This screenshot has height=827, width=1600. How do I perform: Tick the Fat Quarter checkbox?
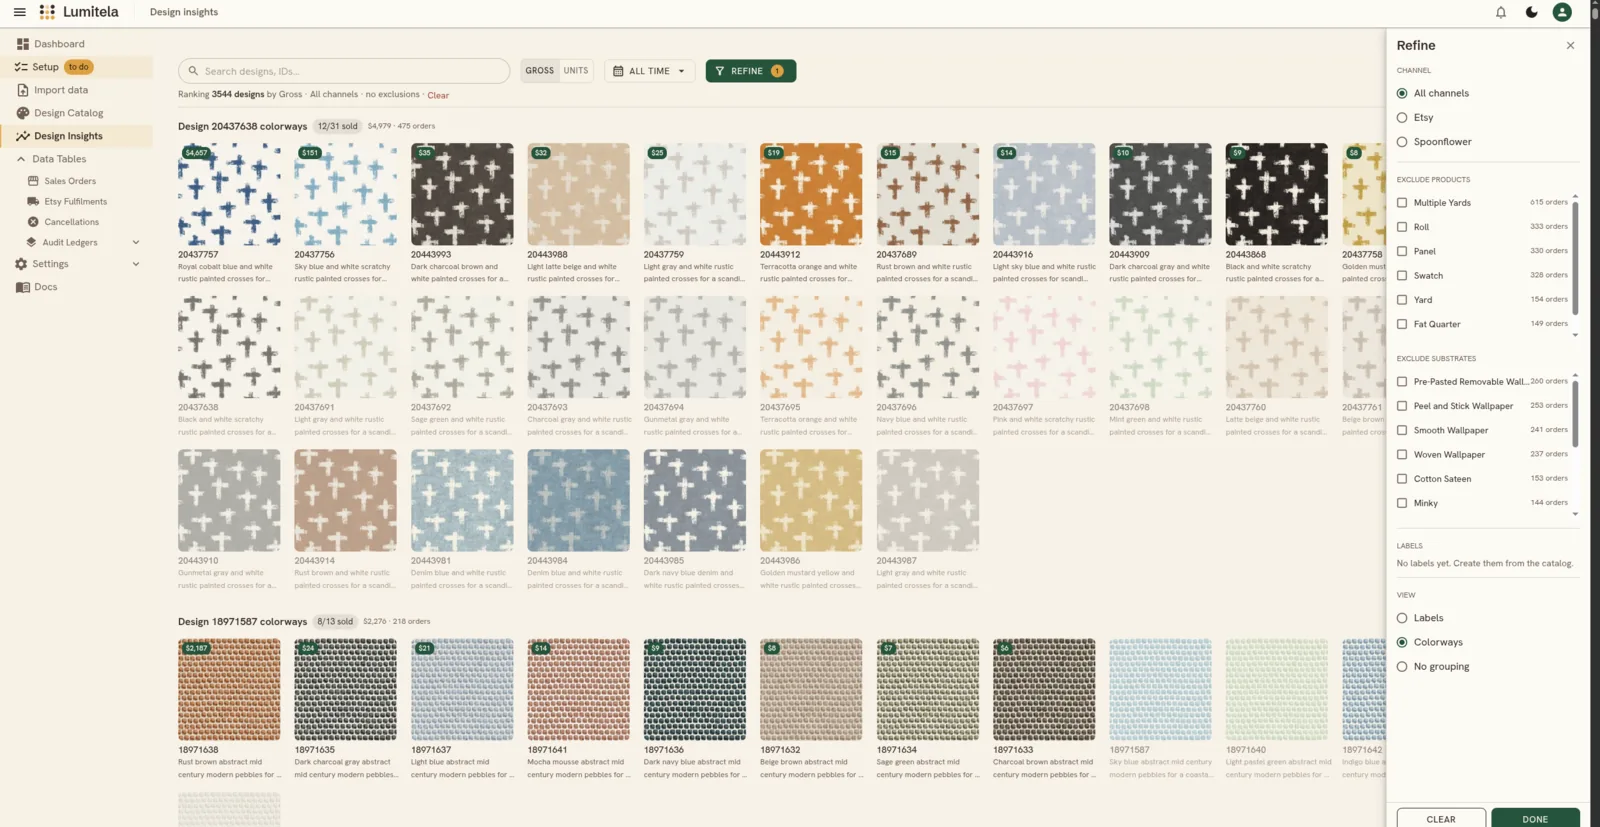pos(1402,324)
